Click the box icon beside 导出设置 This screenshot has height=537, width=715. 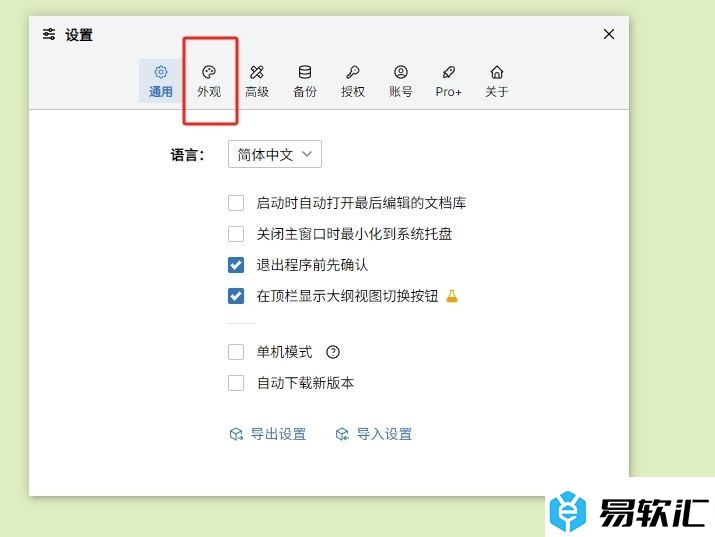236,434
